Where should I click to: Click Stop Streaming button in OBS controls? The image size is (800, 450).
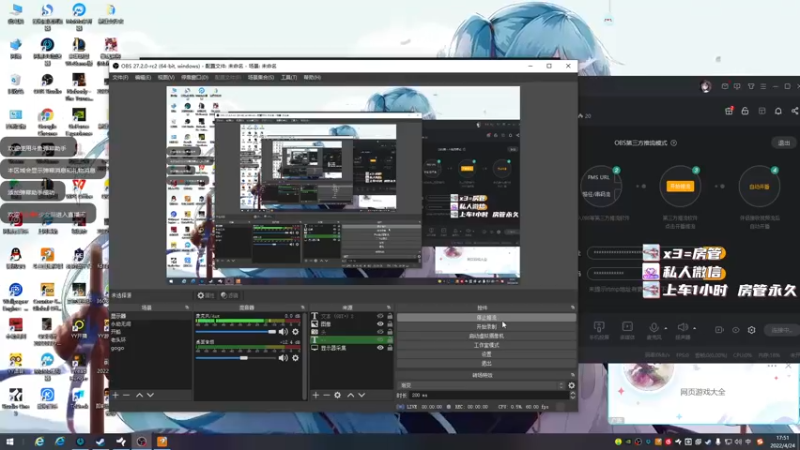pos(486,317)
